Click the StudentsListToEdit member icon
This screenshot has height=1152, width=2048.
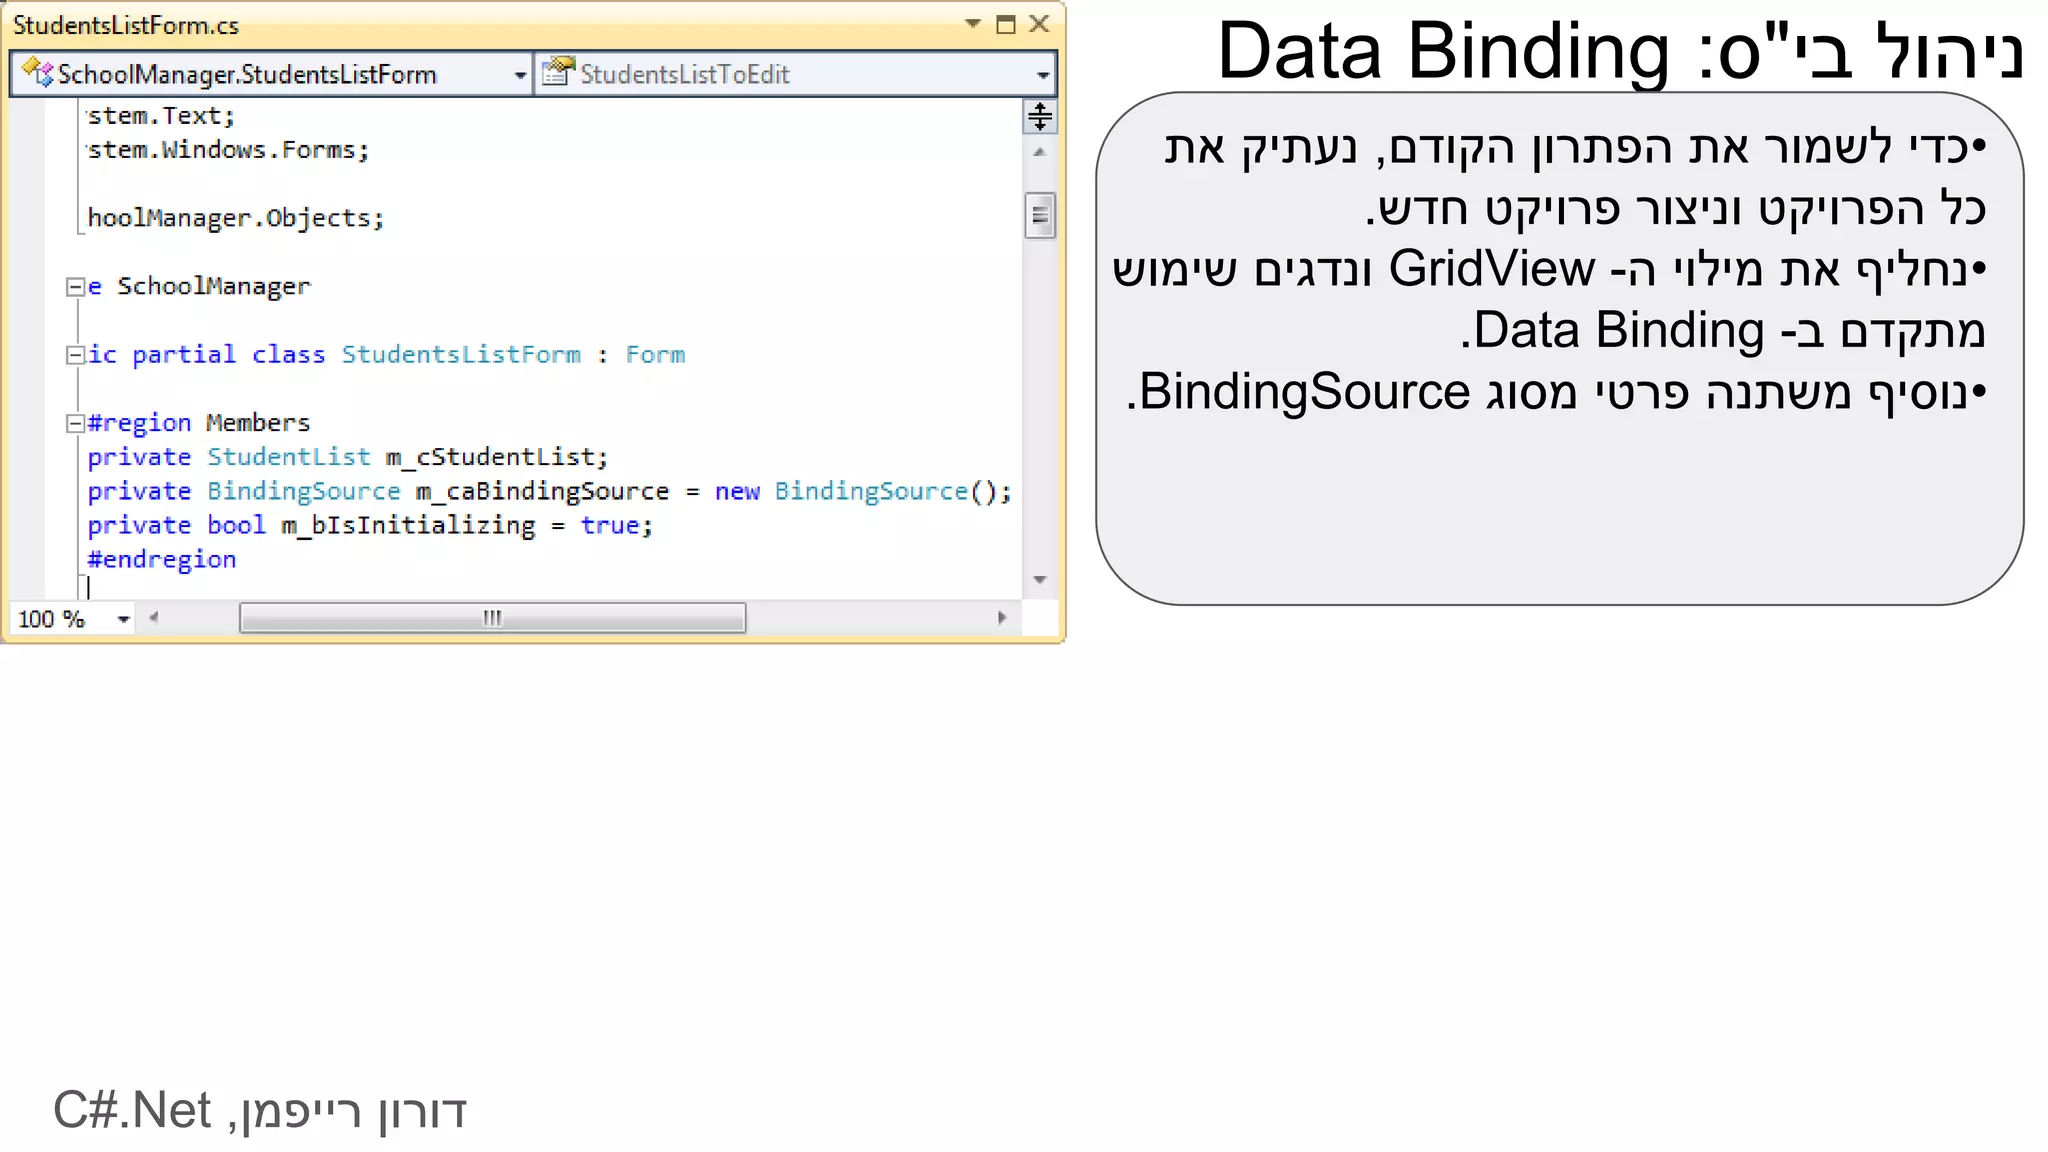pyautogui.click(x=558, y=72)
